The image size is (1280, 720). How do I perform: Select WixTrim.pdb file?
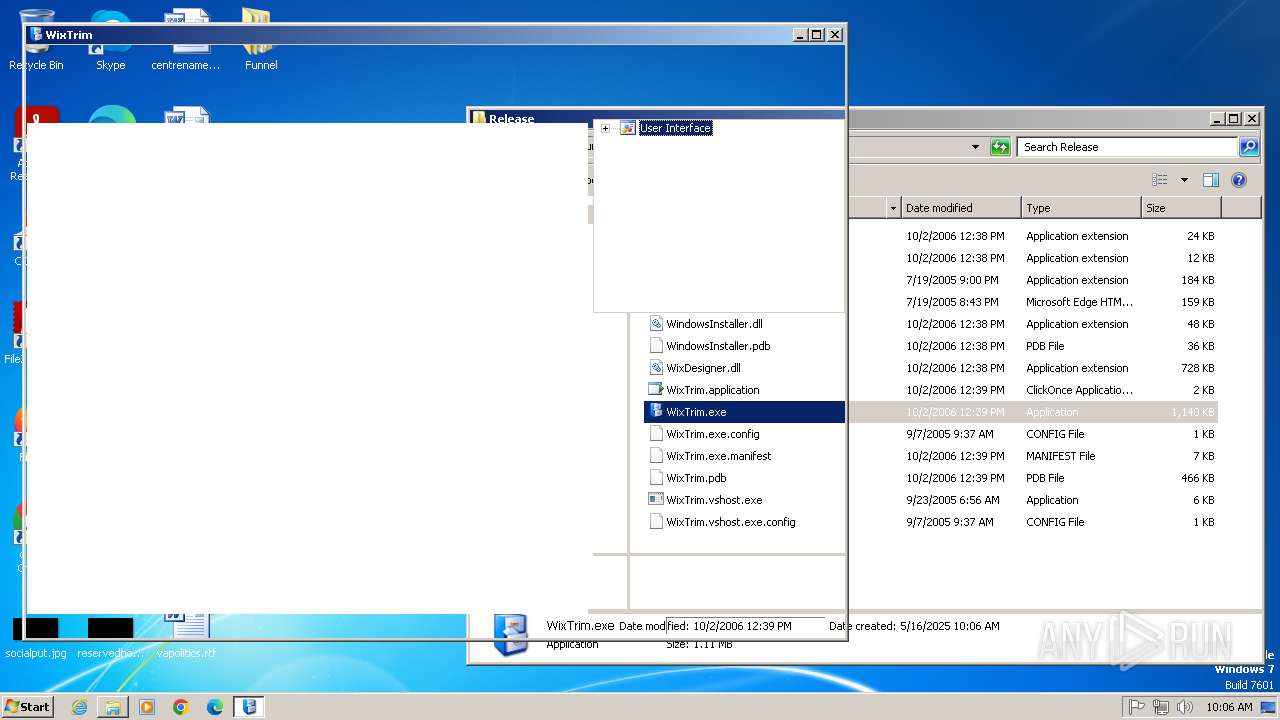pos(696,478)
